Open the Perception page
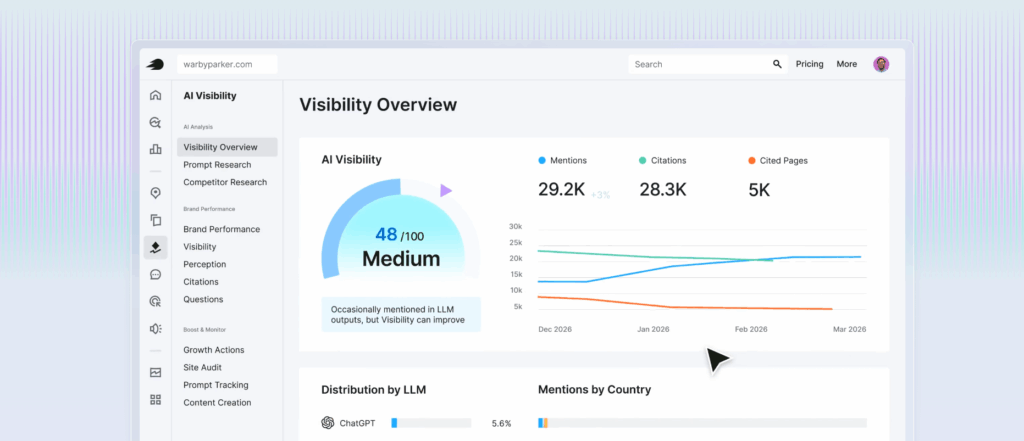This screenshot has height=441, width=1024. [x=204, y=265]
